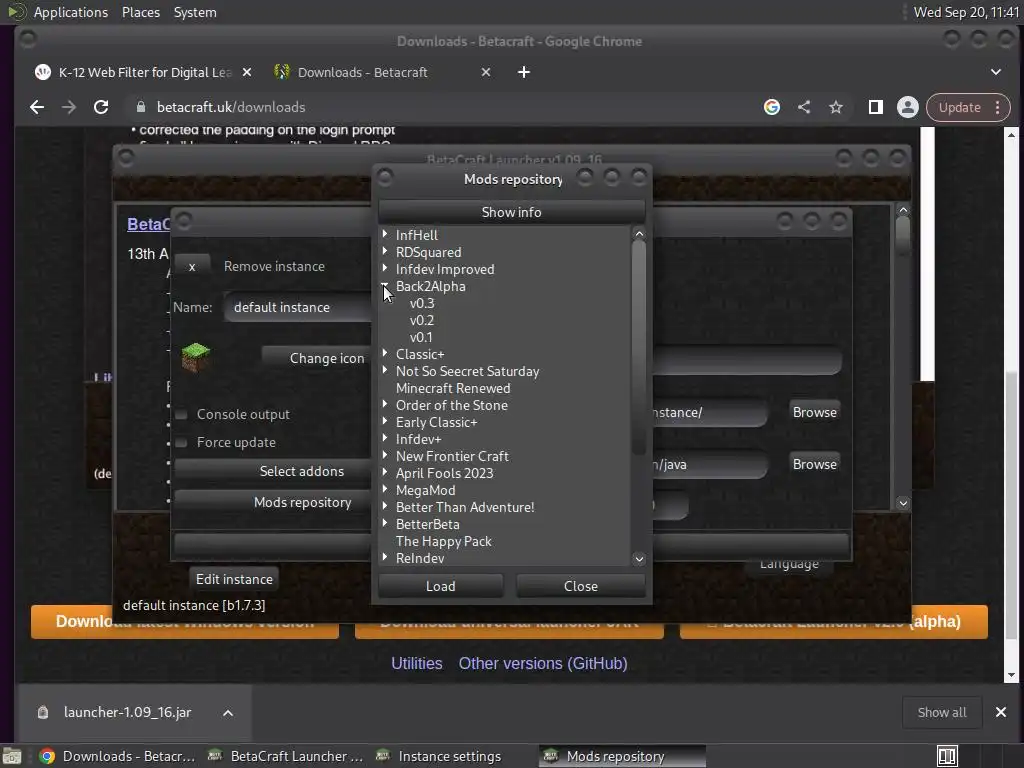Click the Chrome back arrow
Viewport: 1024px width, 768px height.
(37, 107)
